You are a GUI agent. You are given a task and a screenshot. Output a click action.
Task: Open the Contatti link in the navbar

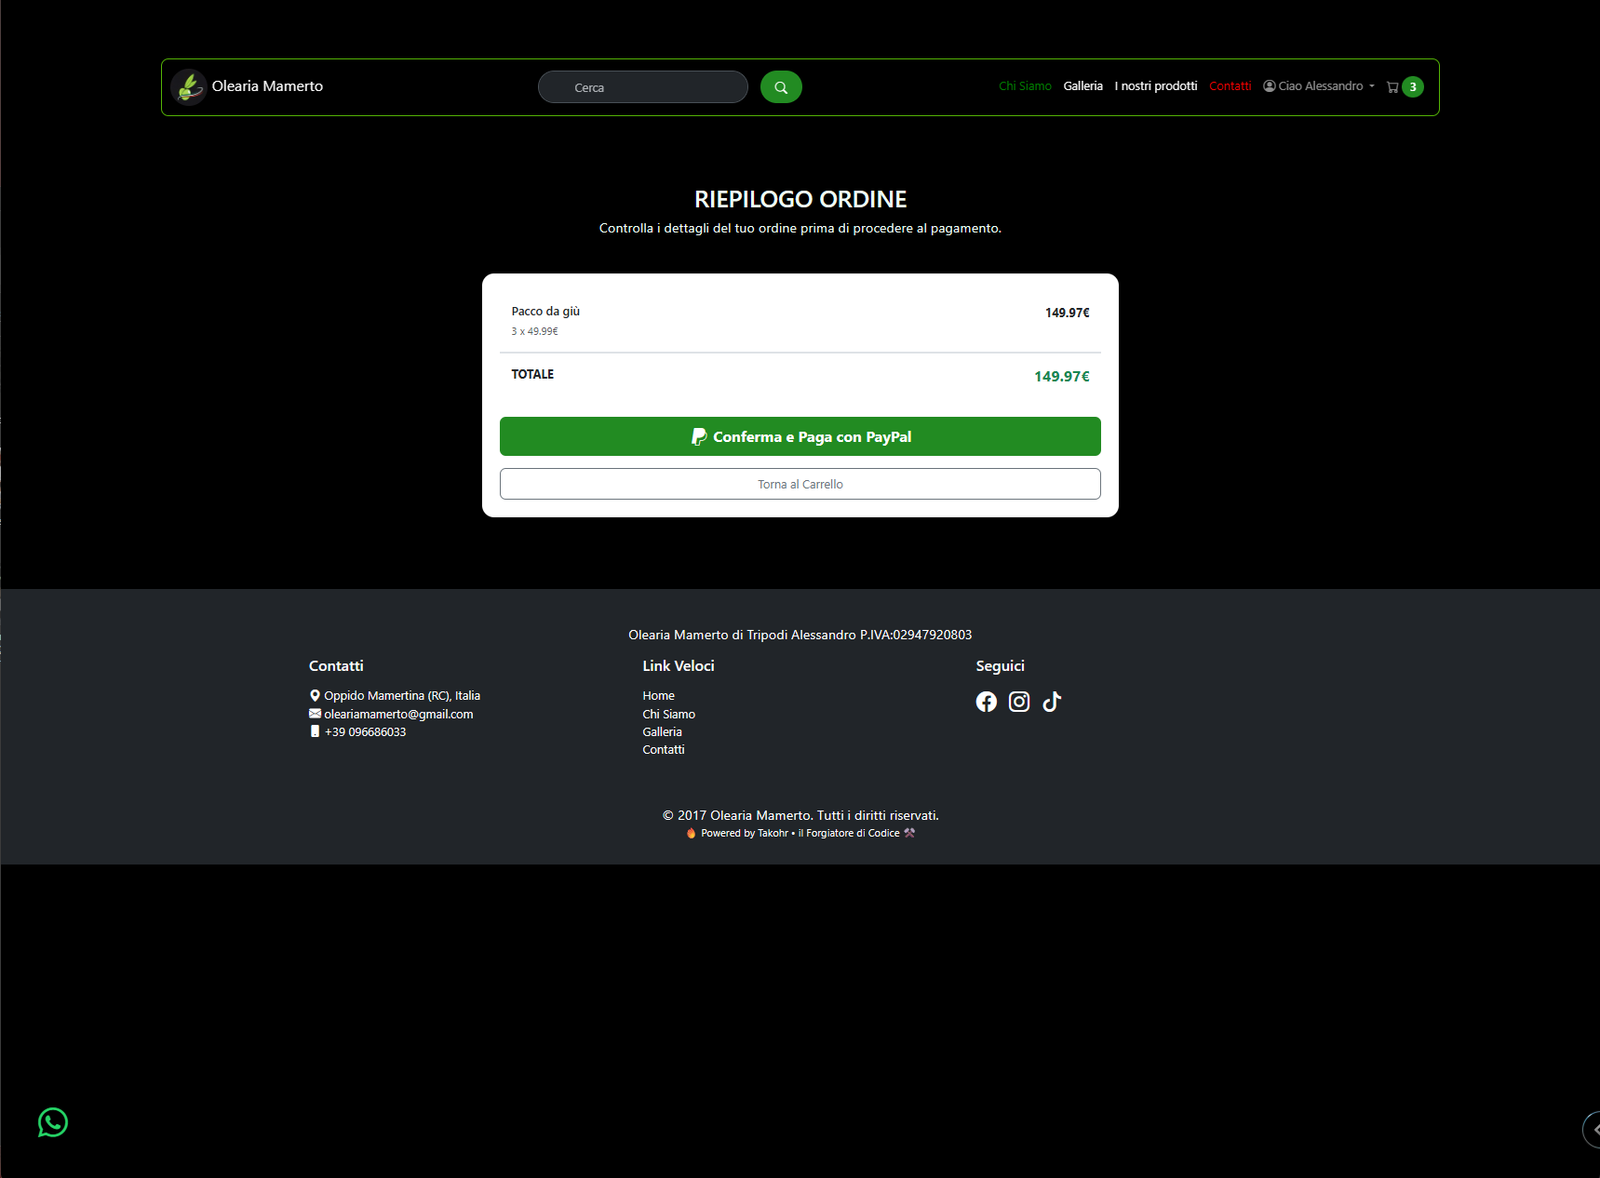1230,86
